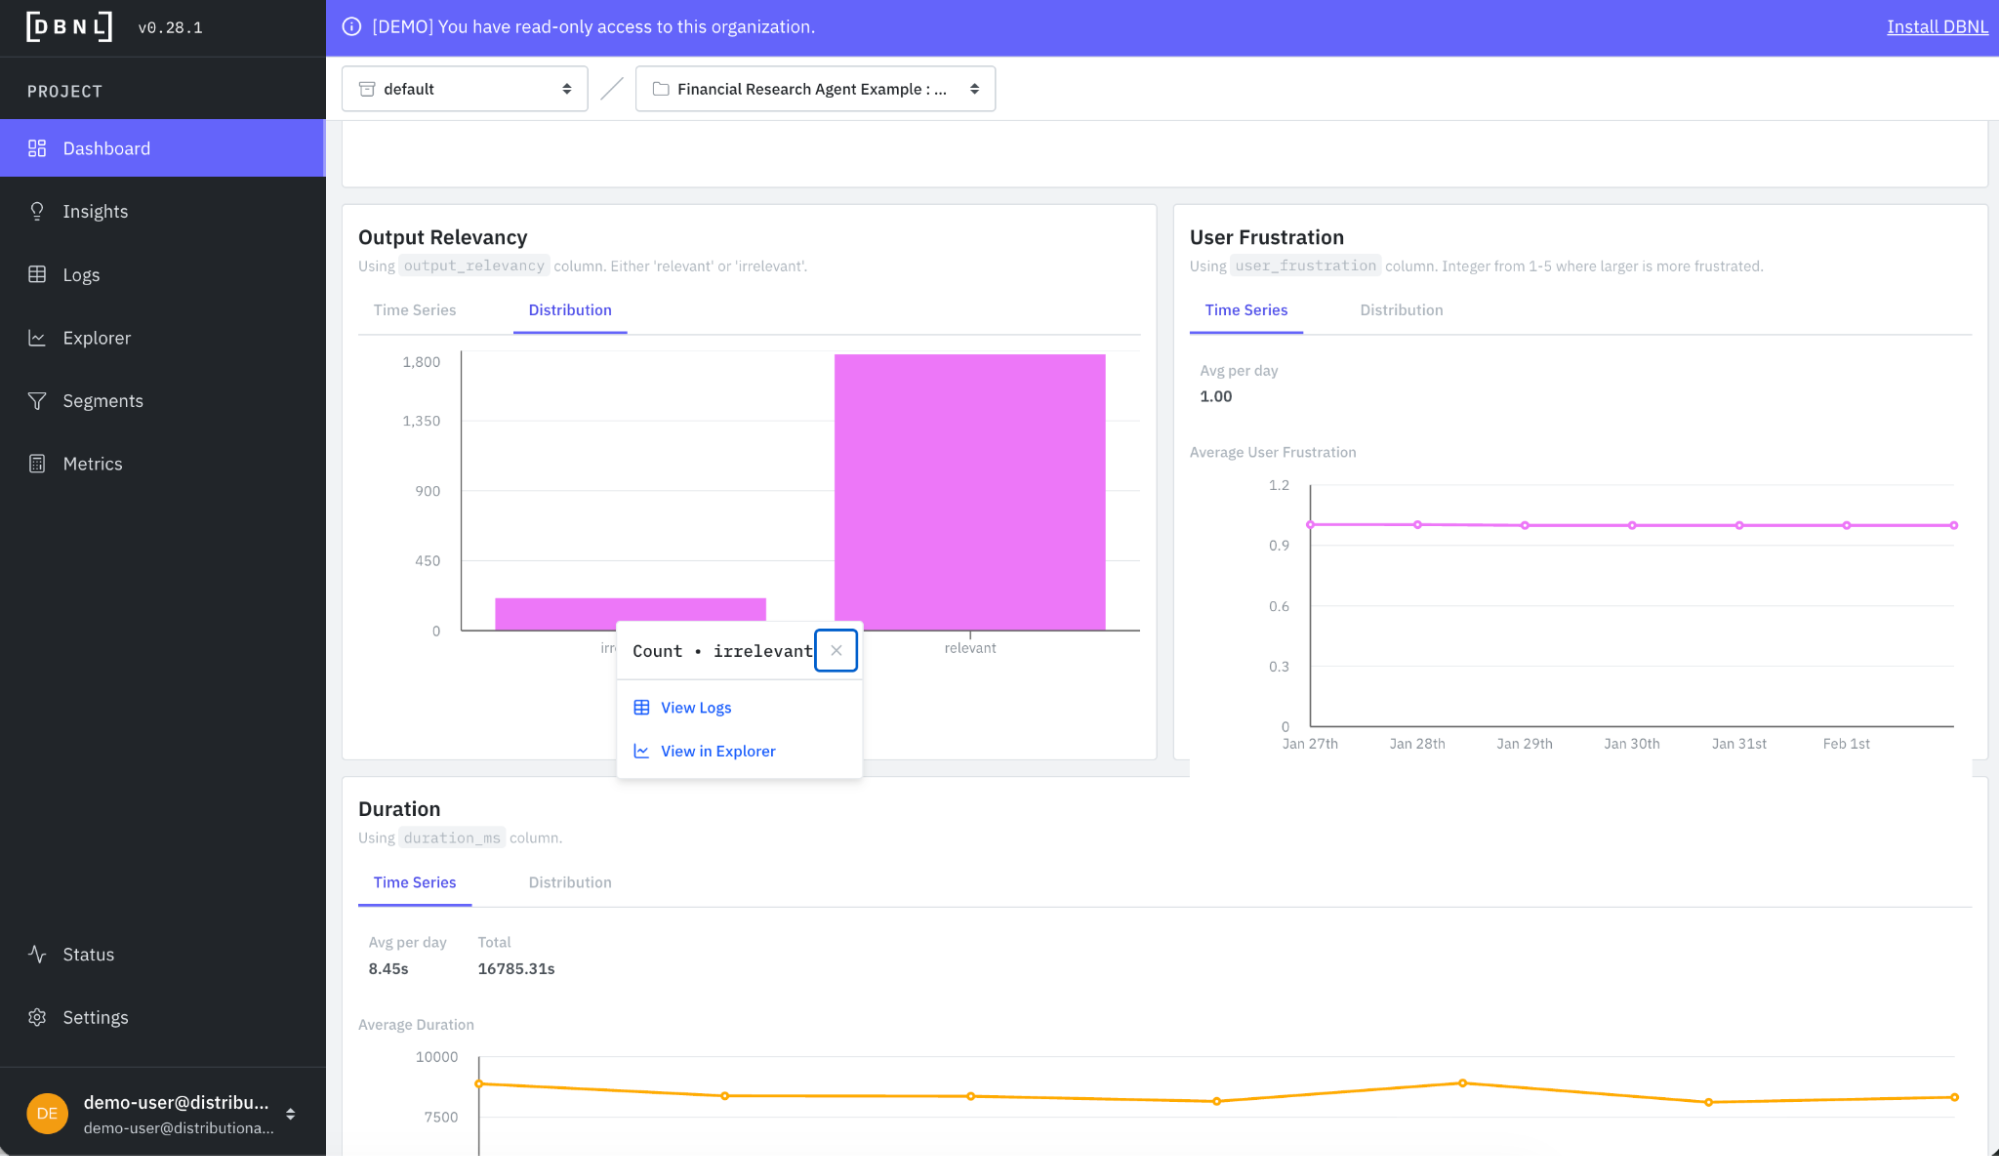Open Explorer using its chart icon
This screenshot has height=1156, width=1999.
pos(37,338)
